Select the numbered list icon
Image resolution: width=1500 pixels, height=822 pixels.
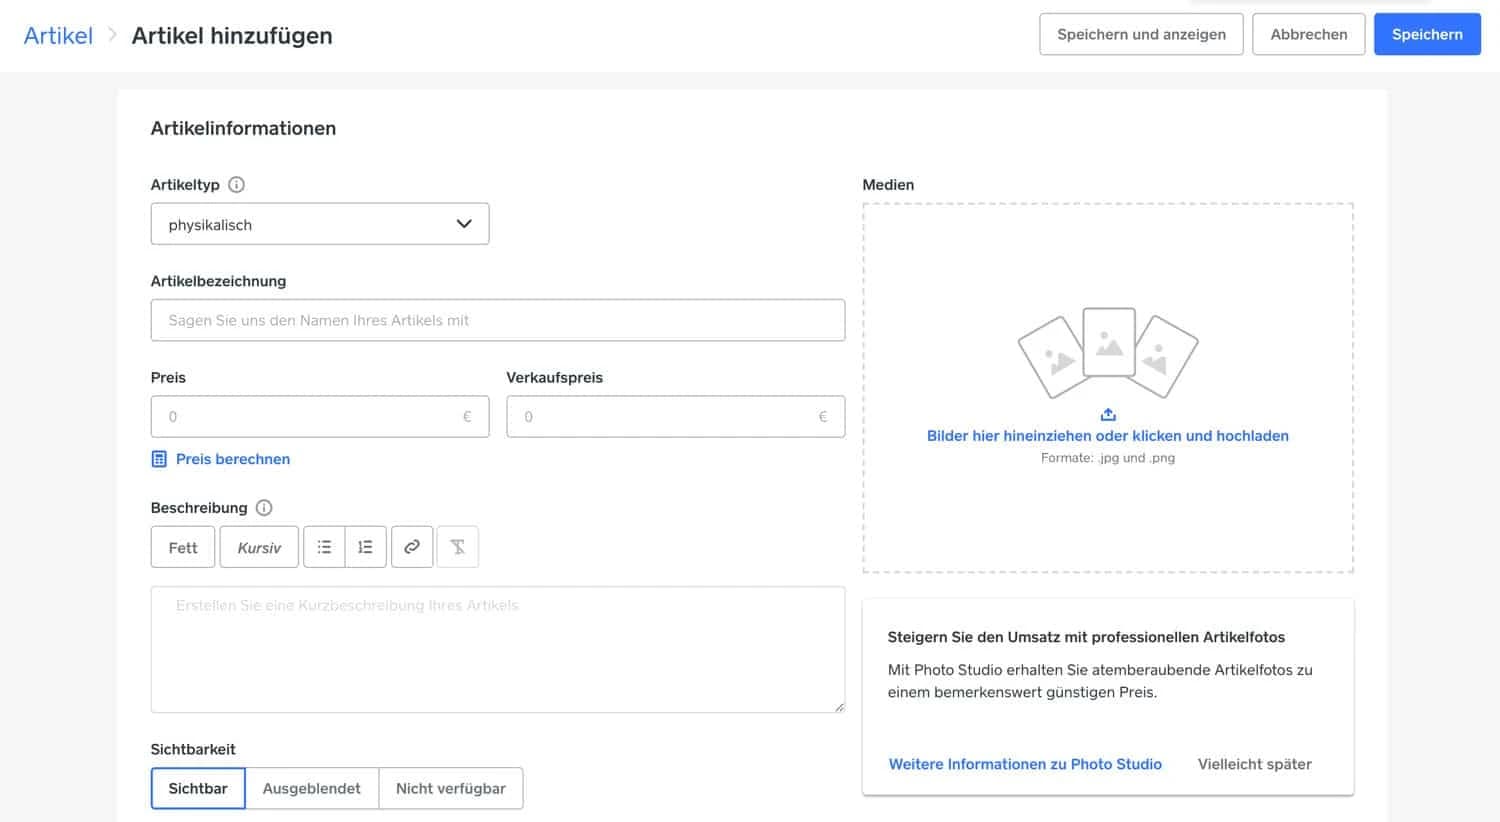[x=365, y=546]
